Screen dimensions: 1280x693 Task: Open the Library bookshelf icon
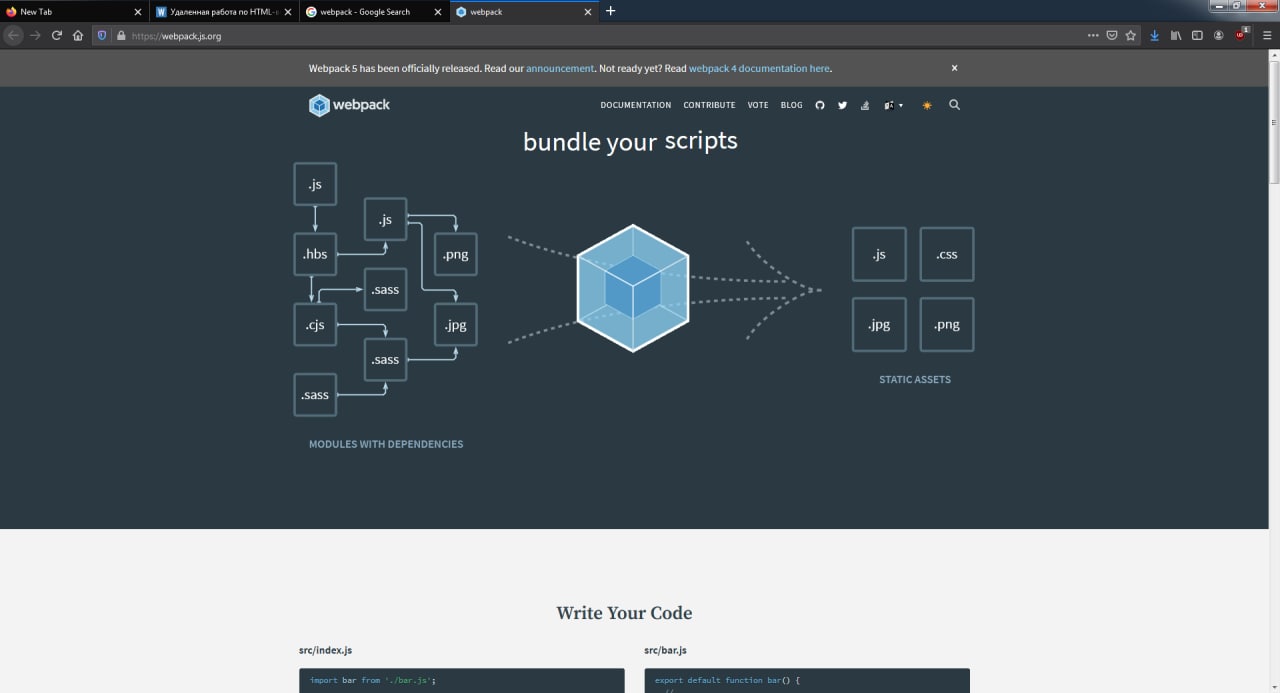click(1176, 35)
